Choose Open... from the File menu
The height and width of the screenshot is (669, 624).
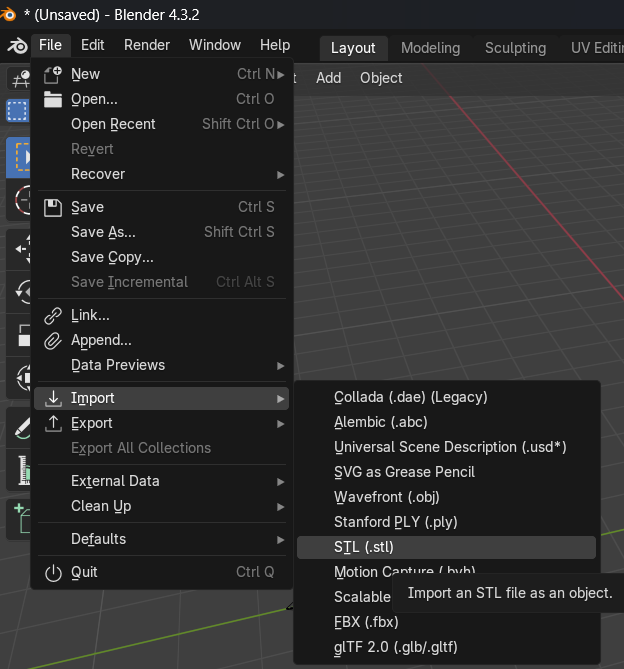coord(161,99)
